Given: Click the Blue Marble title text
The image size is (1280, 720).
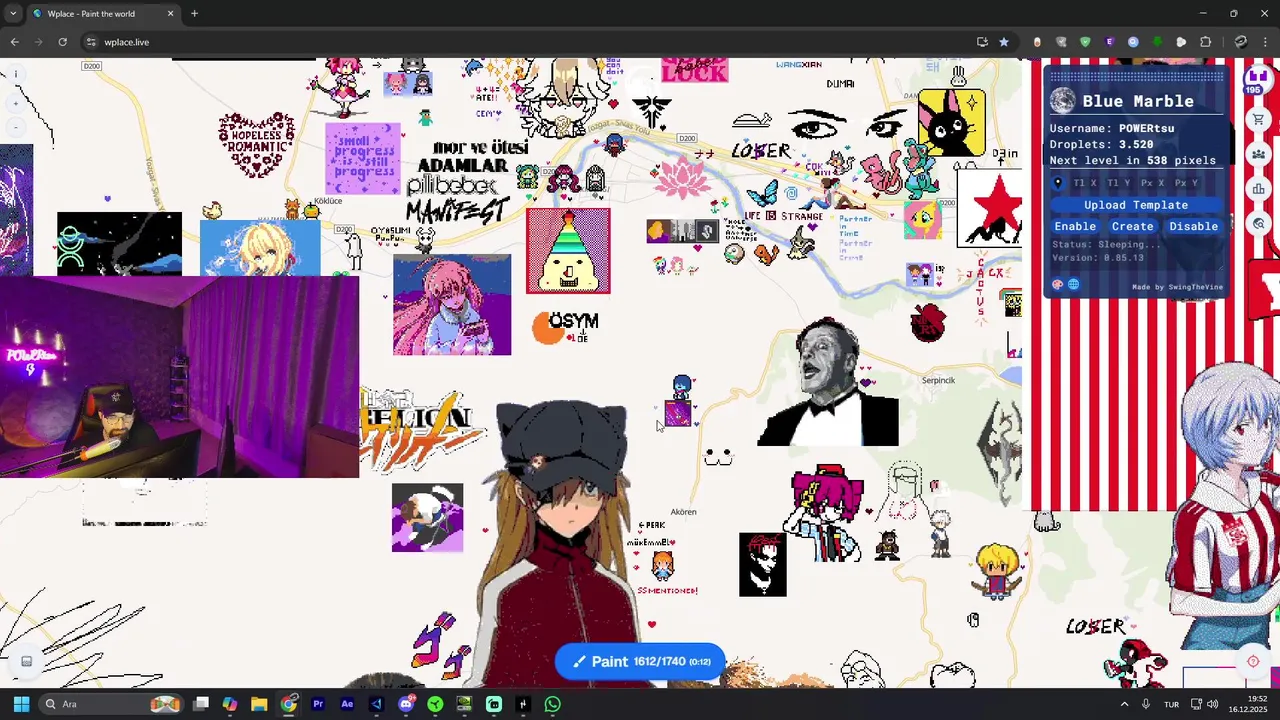Looking at the screenshot, I should [x=1138, y=101].
